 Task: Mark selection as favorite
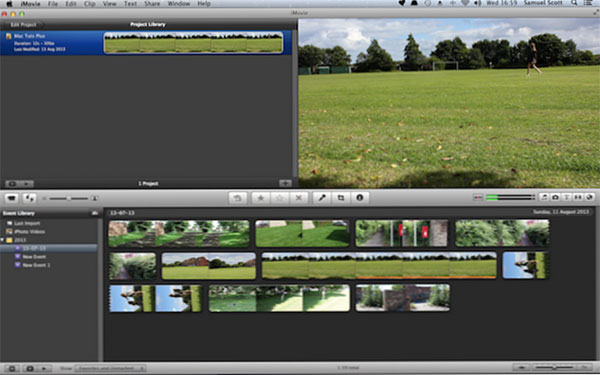point(261,198)
